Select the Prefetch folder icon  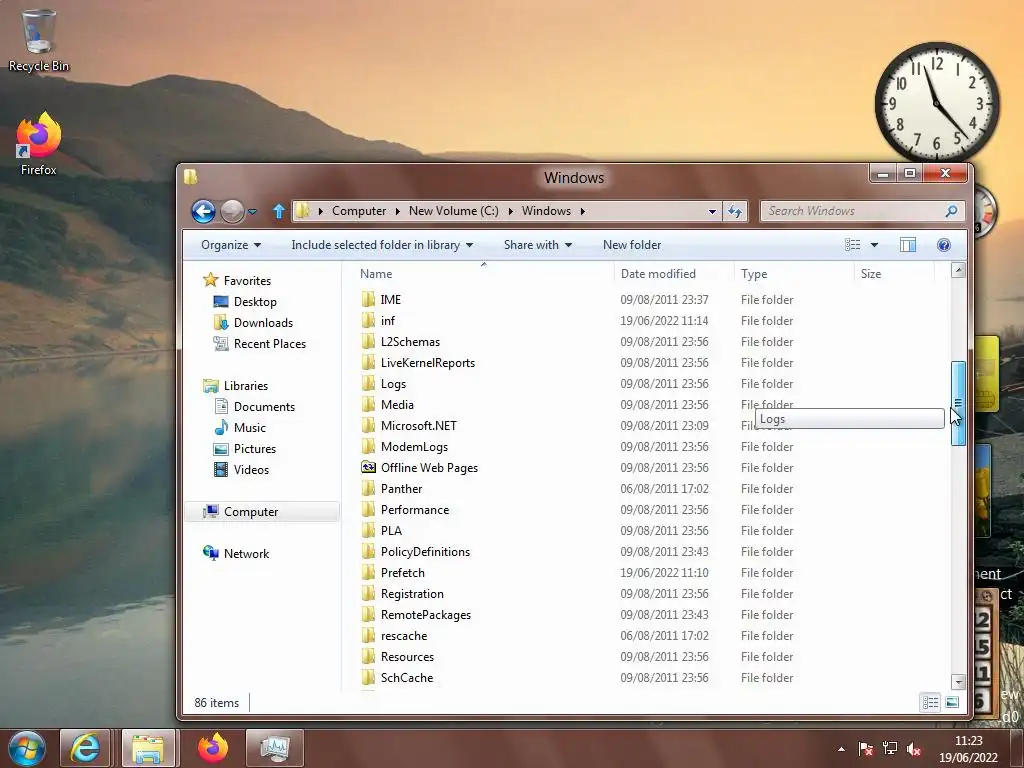coord(368,573)
